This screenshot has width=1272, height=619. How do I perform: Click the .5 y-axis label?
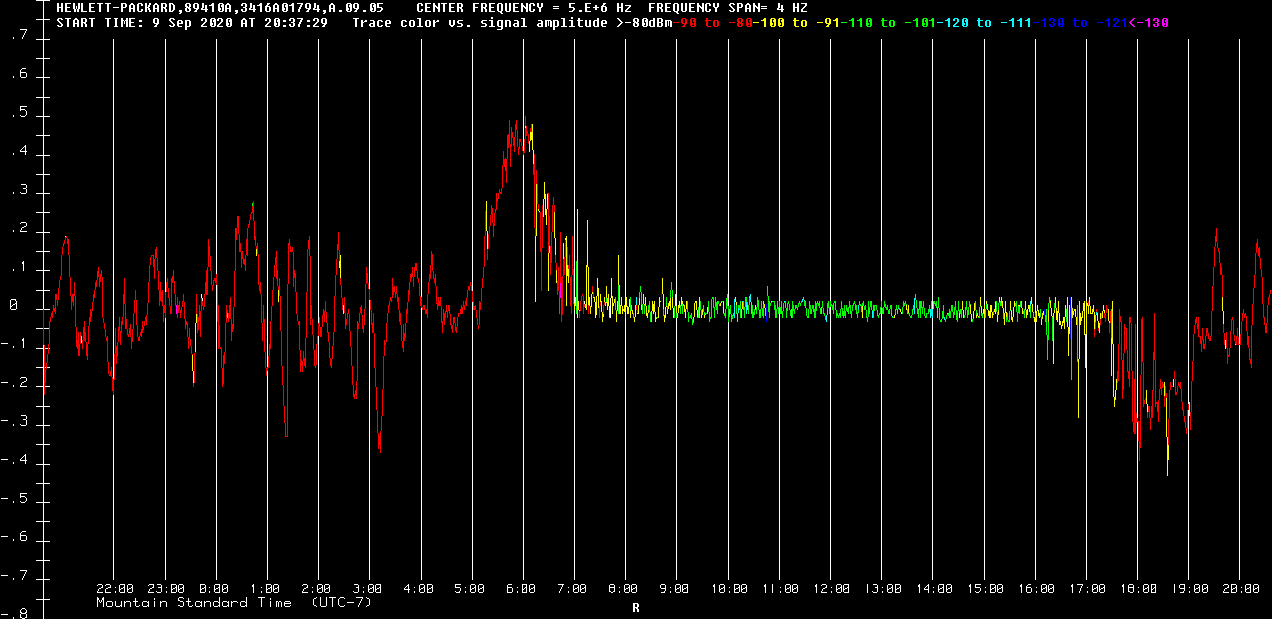pos(19,113)
